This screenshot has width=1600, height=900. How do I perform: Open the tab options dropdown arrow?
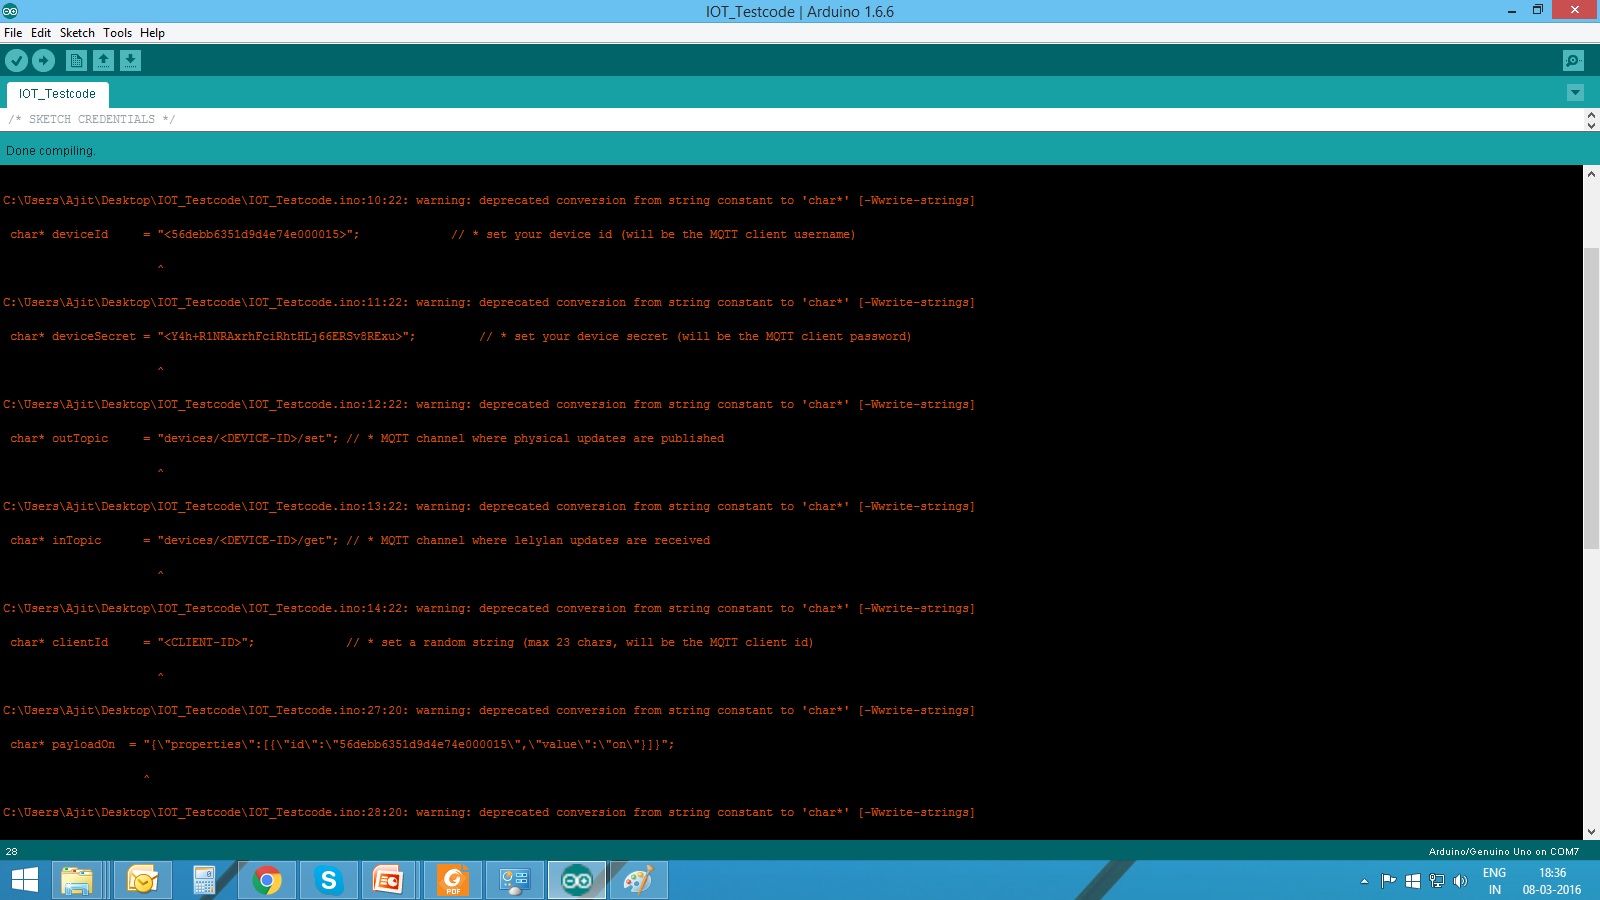1575,93
